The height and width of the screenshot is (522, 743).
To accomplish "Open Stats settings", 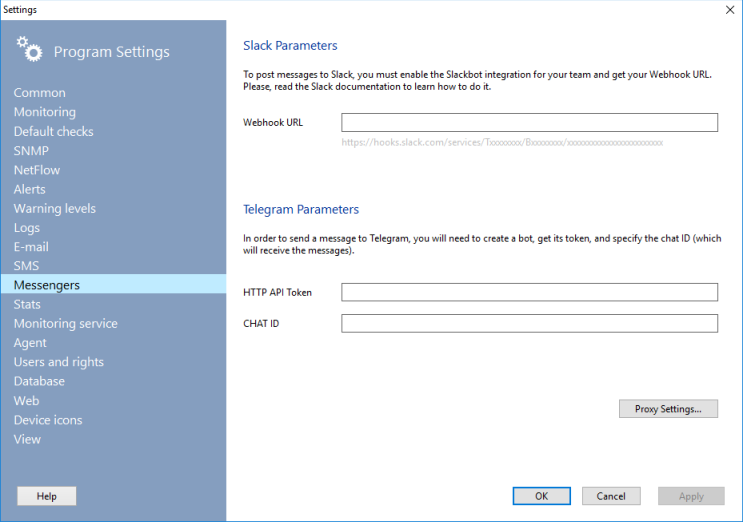I will (27, 304).
